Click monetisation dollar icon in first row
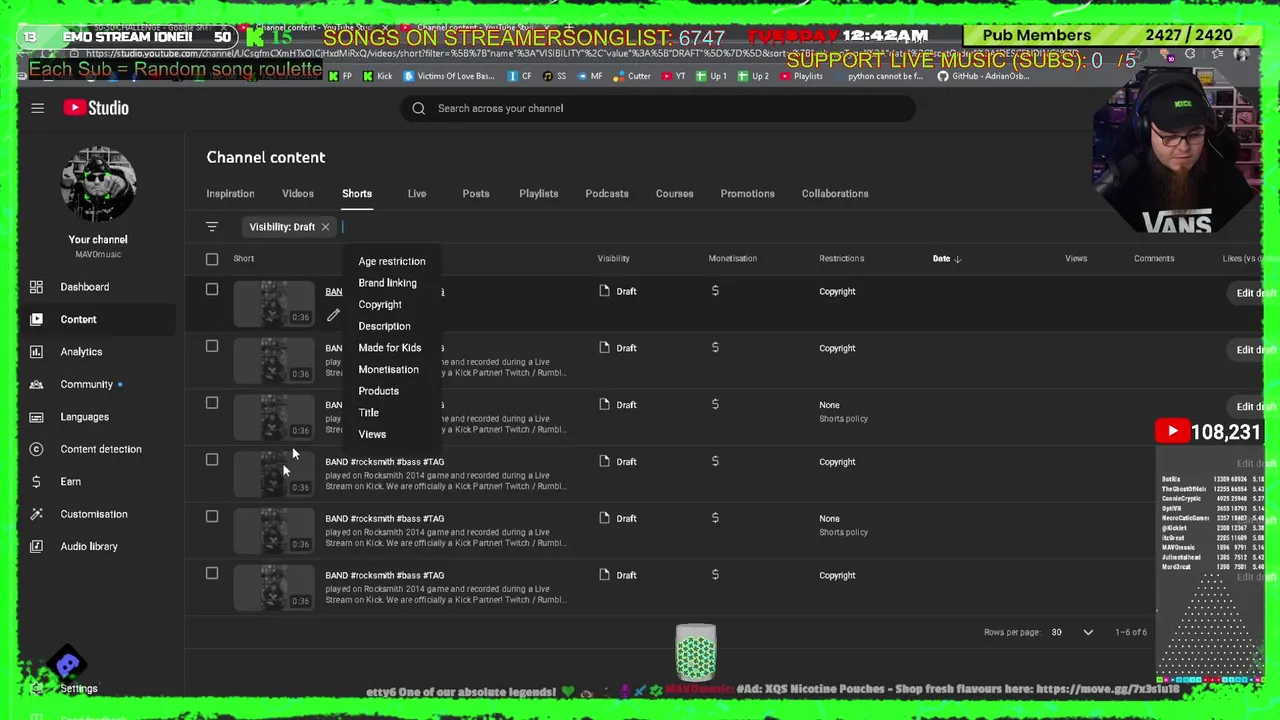The width and height of the screenshot is (1280, 720). (715, 291)
